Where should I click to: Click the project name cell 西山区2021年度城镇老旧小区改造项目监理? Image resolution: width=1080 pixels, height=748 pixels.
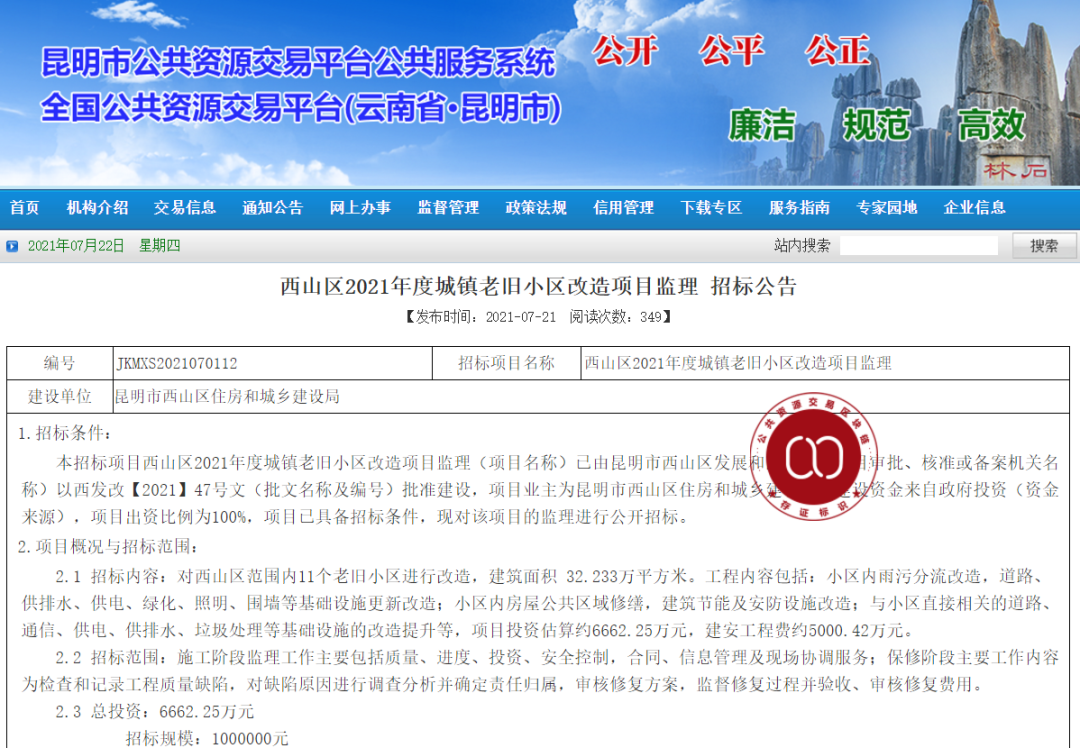825,363
